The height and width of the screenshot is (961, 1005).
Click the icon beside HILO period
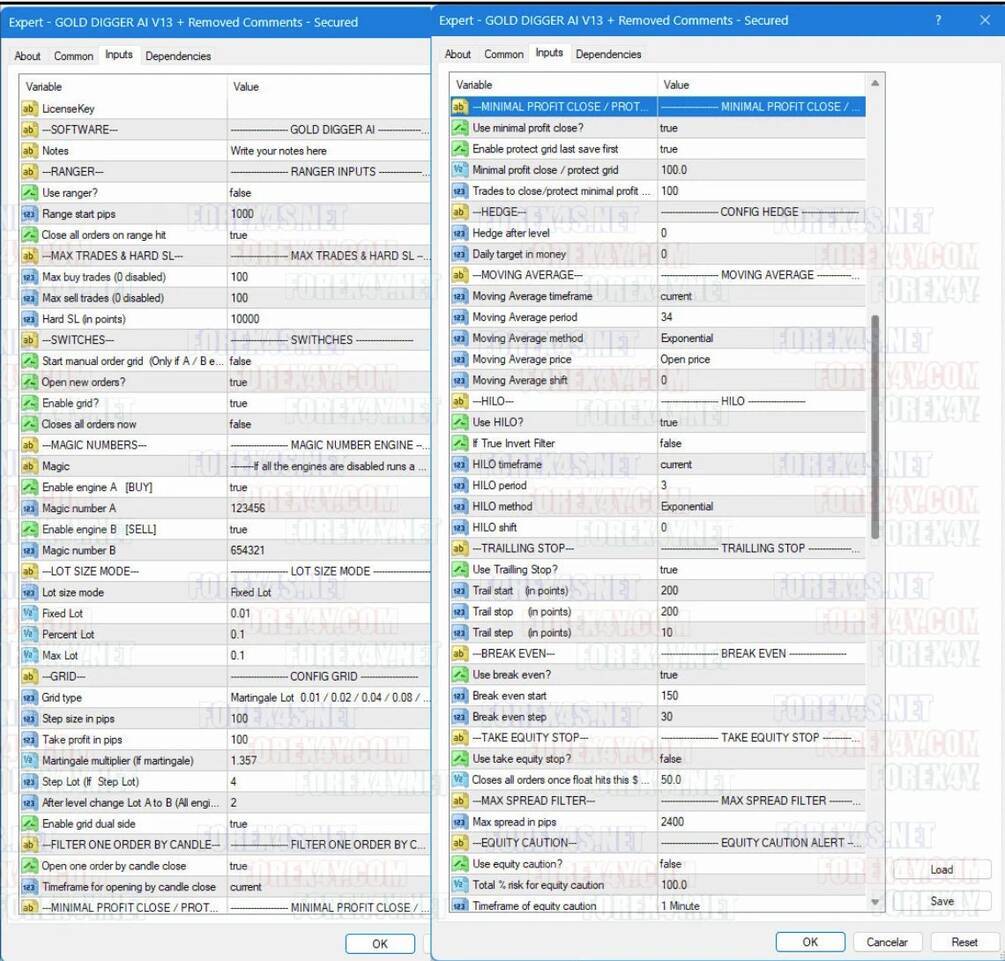[x=460, y=485]
